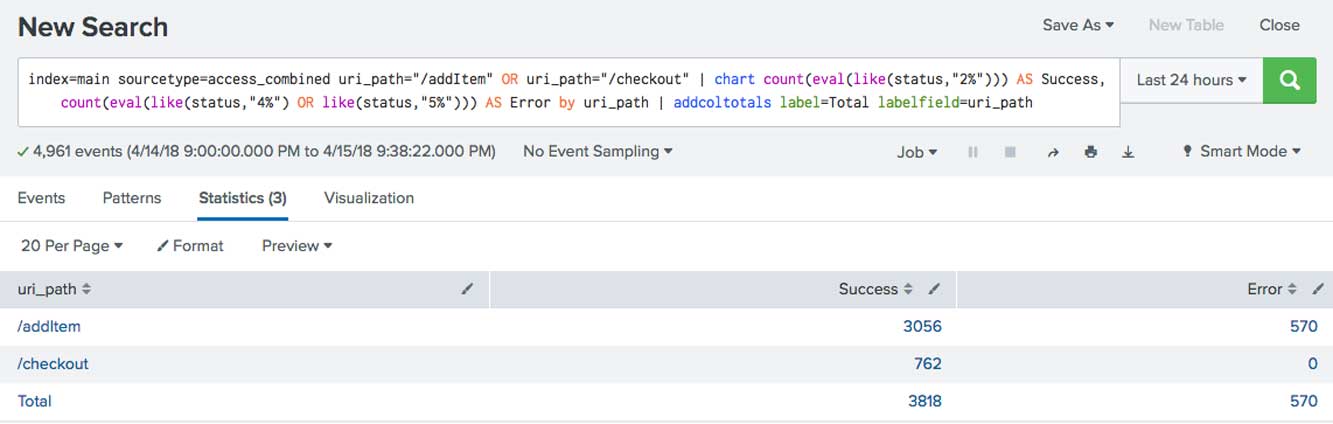Screen dimensions: 1333x424
Task: Edit the Success column pencil icon
Action: tap(934, 289)
